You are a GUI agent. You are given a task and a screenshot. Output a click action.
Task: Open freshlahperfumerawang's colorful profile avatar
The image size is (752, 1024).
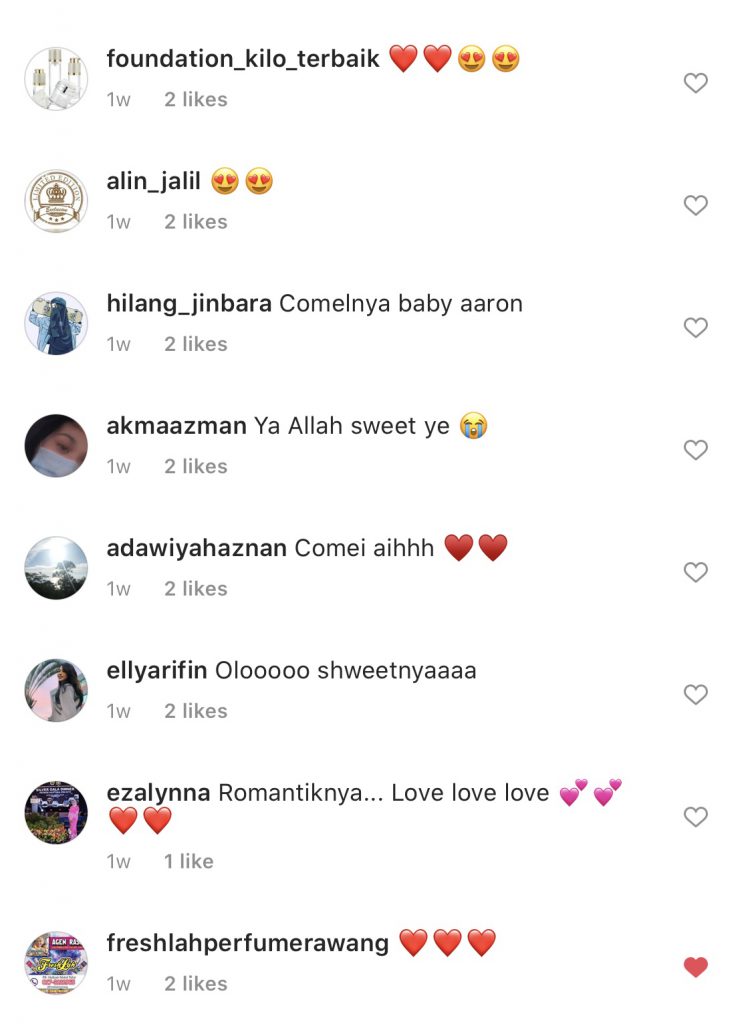point(56,963)
